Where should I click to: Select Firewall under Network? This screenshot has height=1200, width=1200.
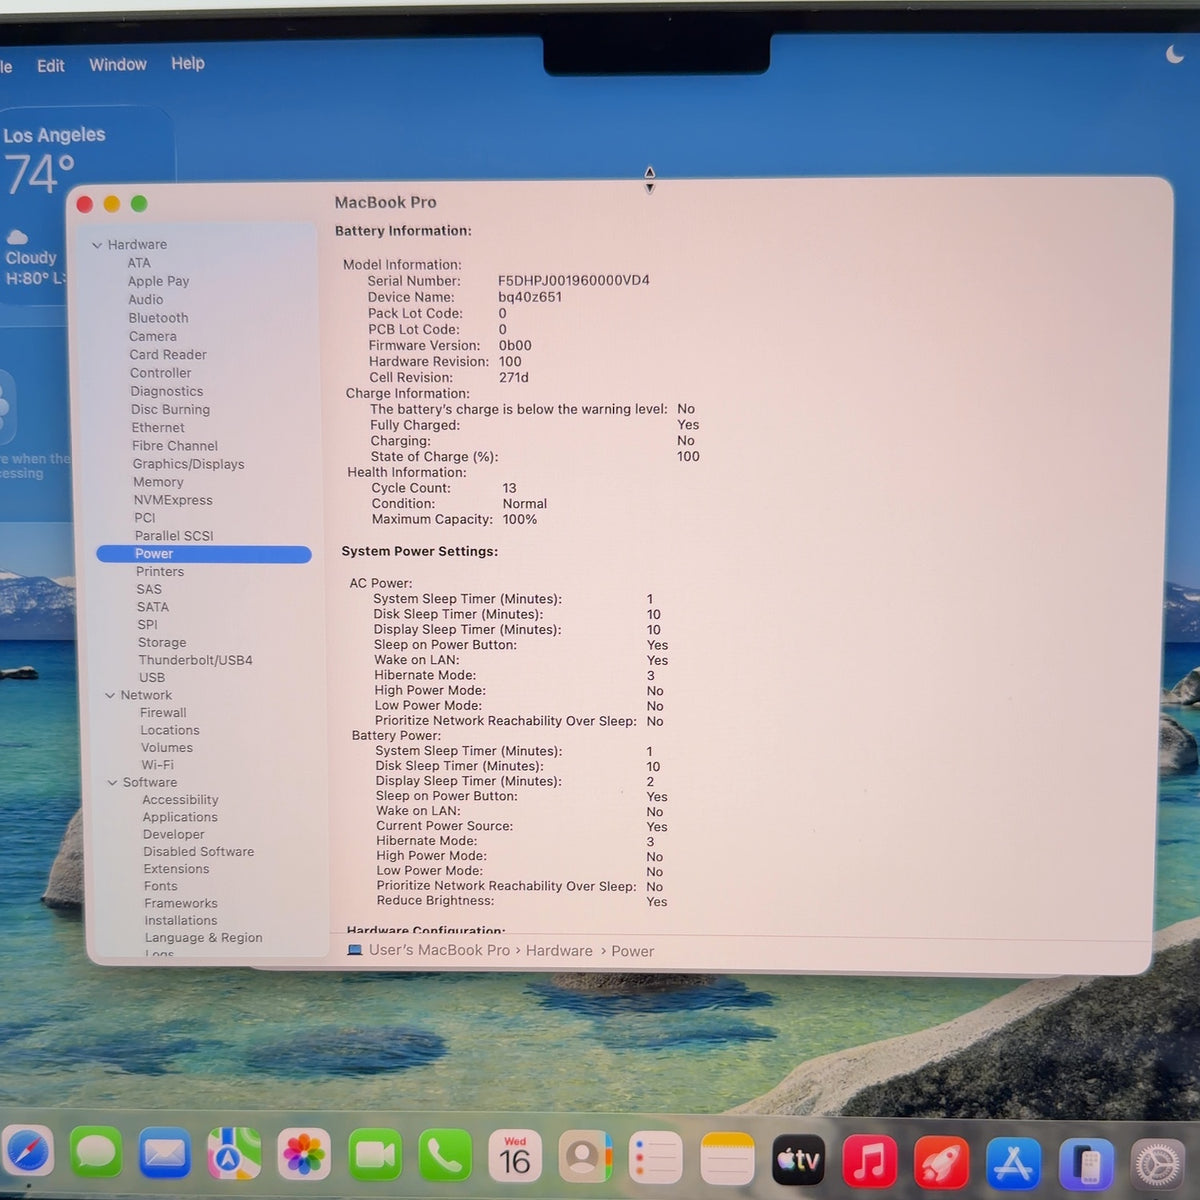tap(163, 713)
